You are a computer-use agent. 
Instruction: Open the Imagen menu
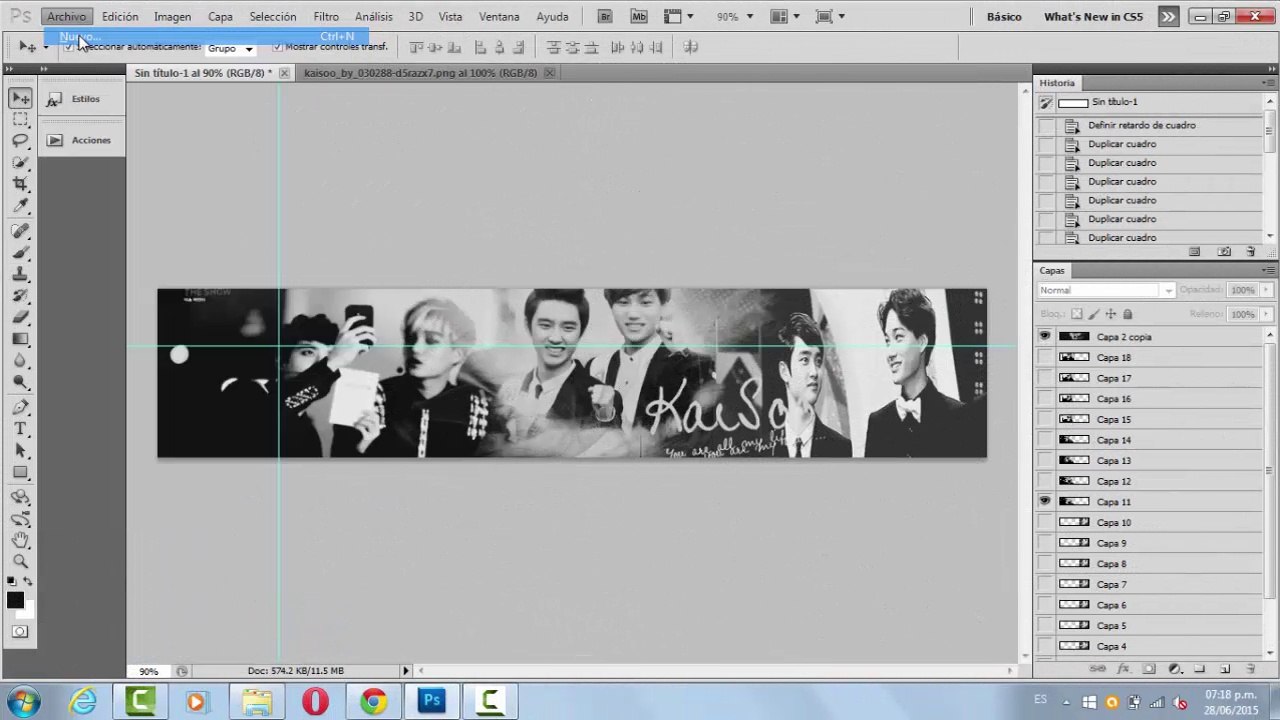click(172, 16)
